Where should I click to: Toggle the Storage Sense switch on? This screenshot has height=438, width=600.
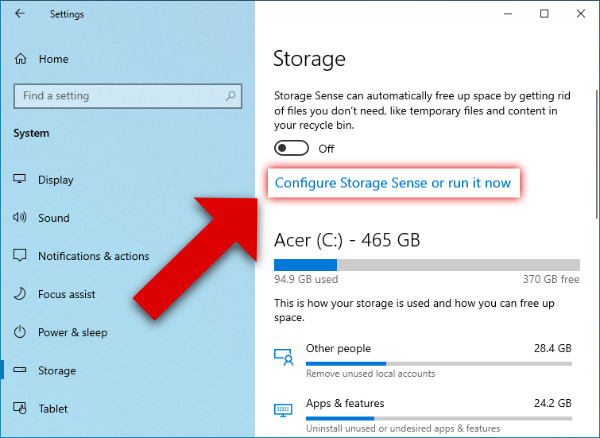click(x=291, y=148)
